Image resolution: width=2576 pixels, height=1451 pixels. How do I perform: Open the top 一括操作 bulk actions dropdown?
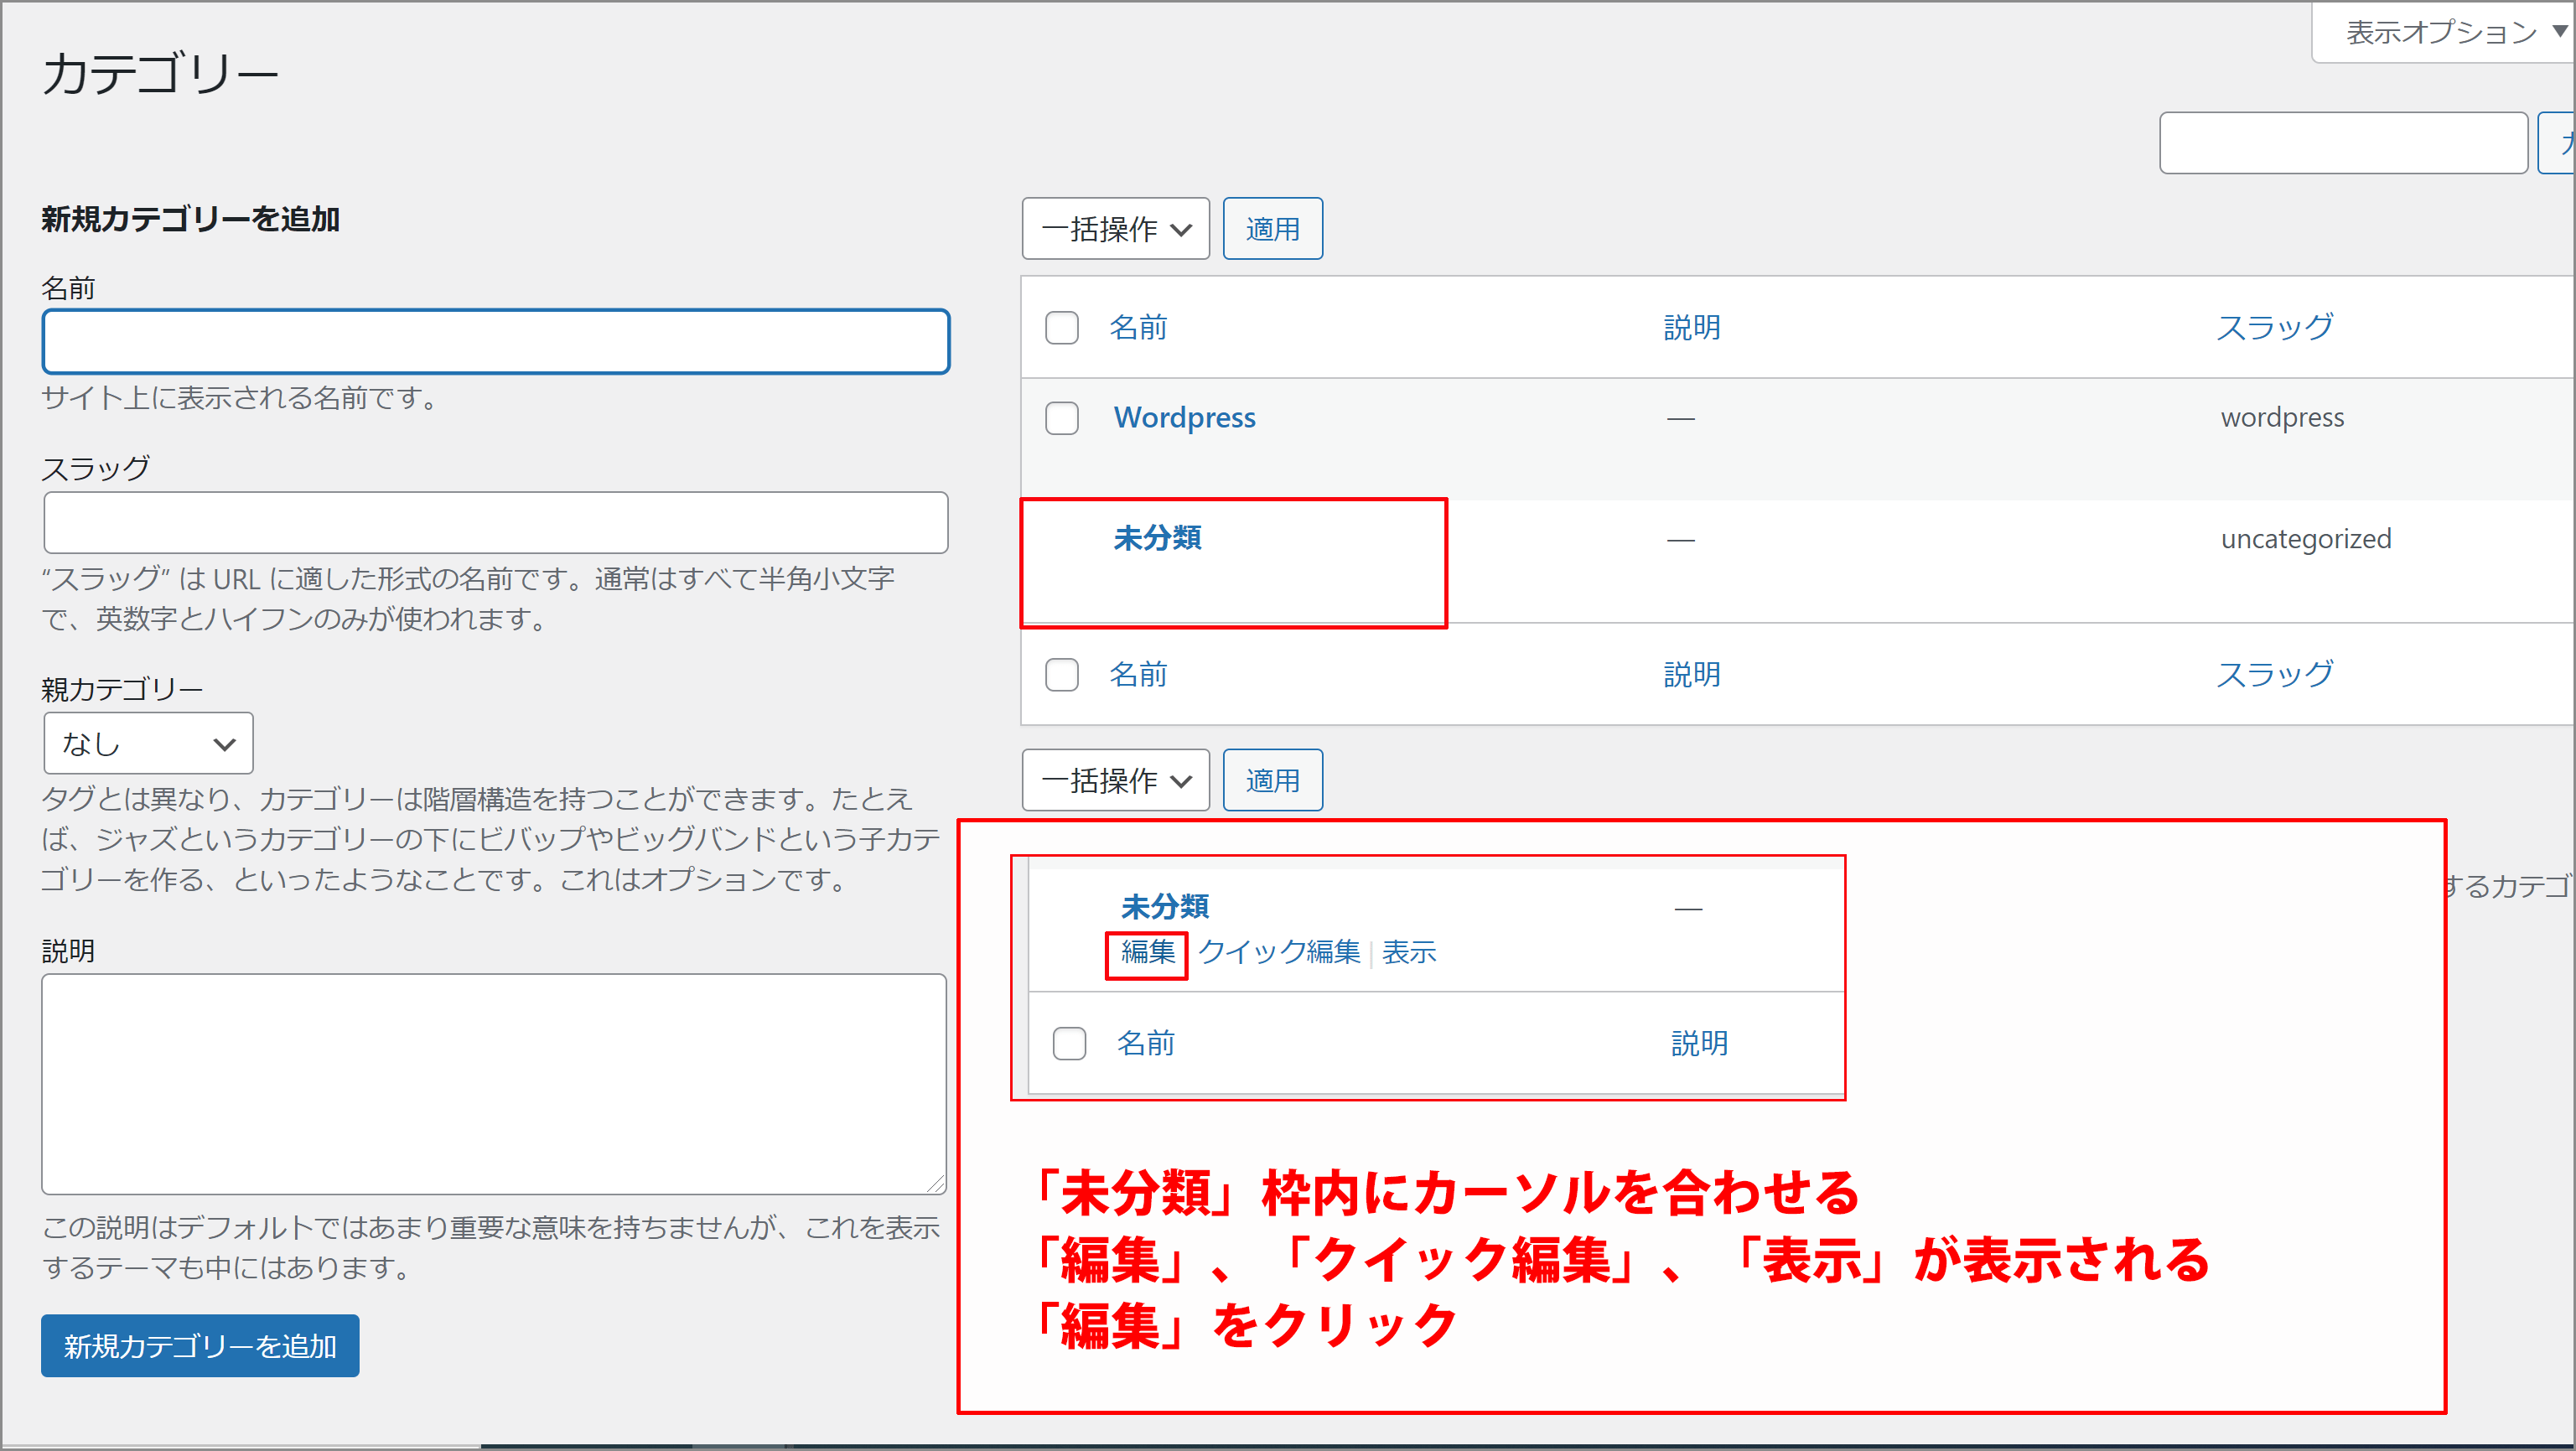(x=1115, y=230)
